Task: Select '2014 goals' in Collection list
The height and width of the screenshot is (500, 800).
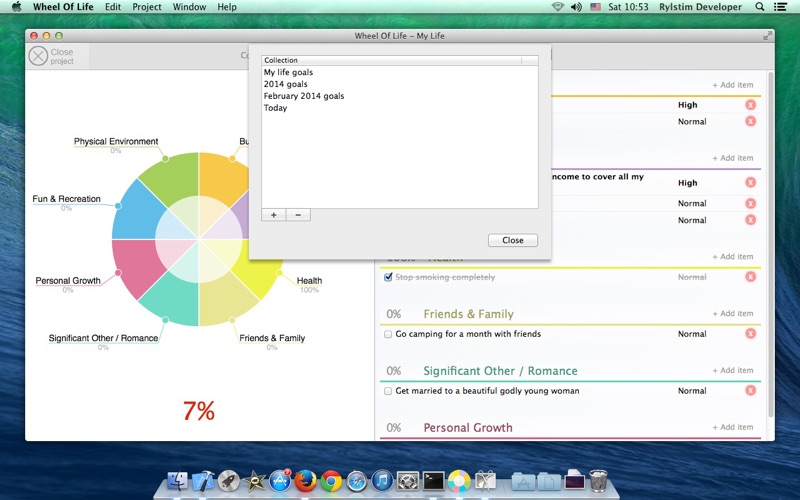Action: (399, 84)
